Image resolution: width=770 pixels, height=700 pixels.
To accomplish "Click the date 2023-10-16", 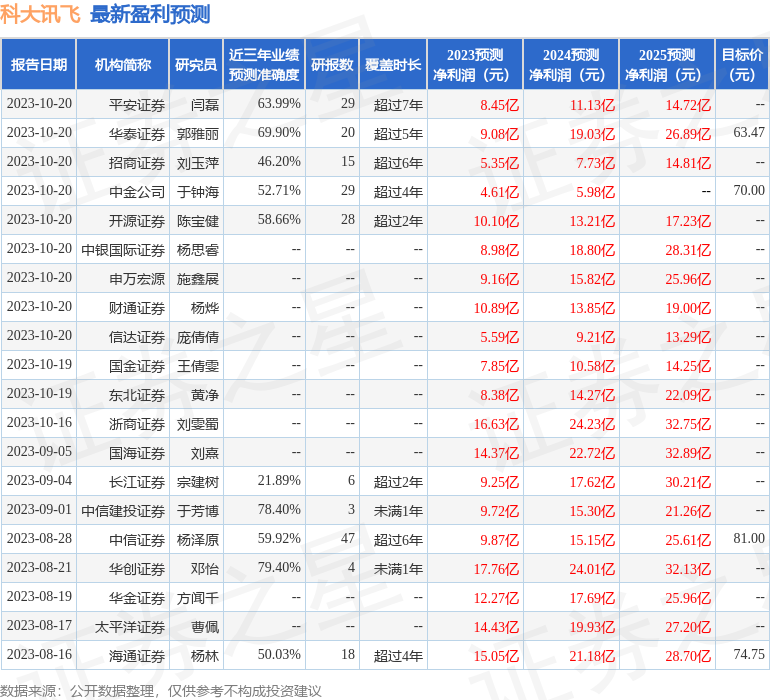I will tap(39, 422).
